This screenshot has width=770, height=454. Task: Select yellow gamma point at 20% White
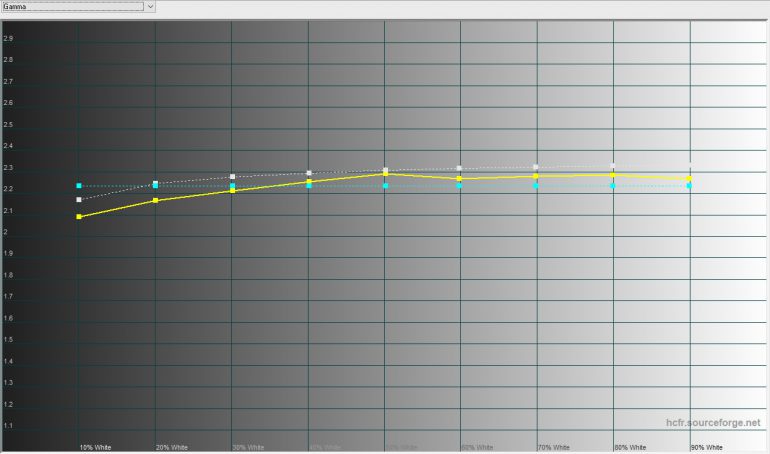pyautogui.click(x=155, y=201)
